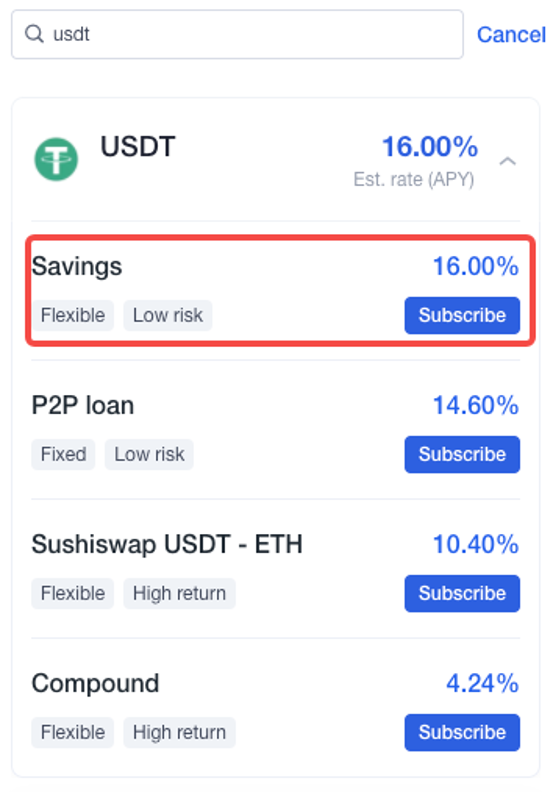Subscribe to the Savings product
This screenshot has height=793, width=554.
pyautogui.click(x=462, y=315)
